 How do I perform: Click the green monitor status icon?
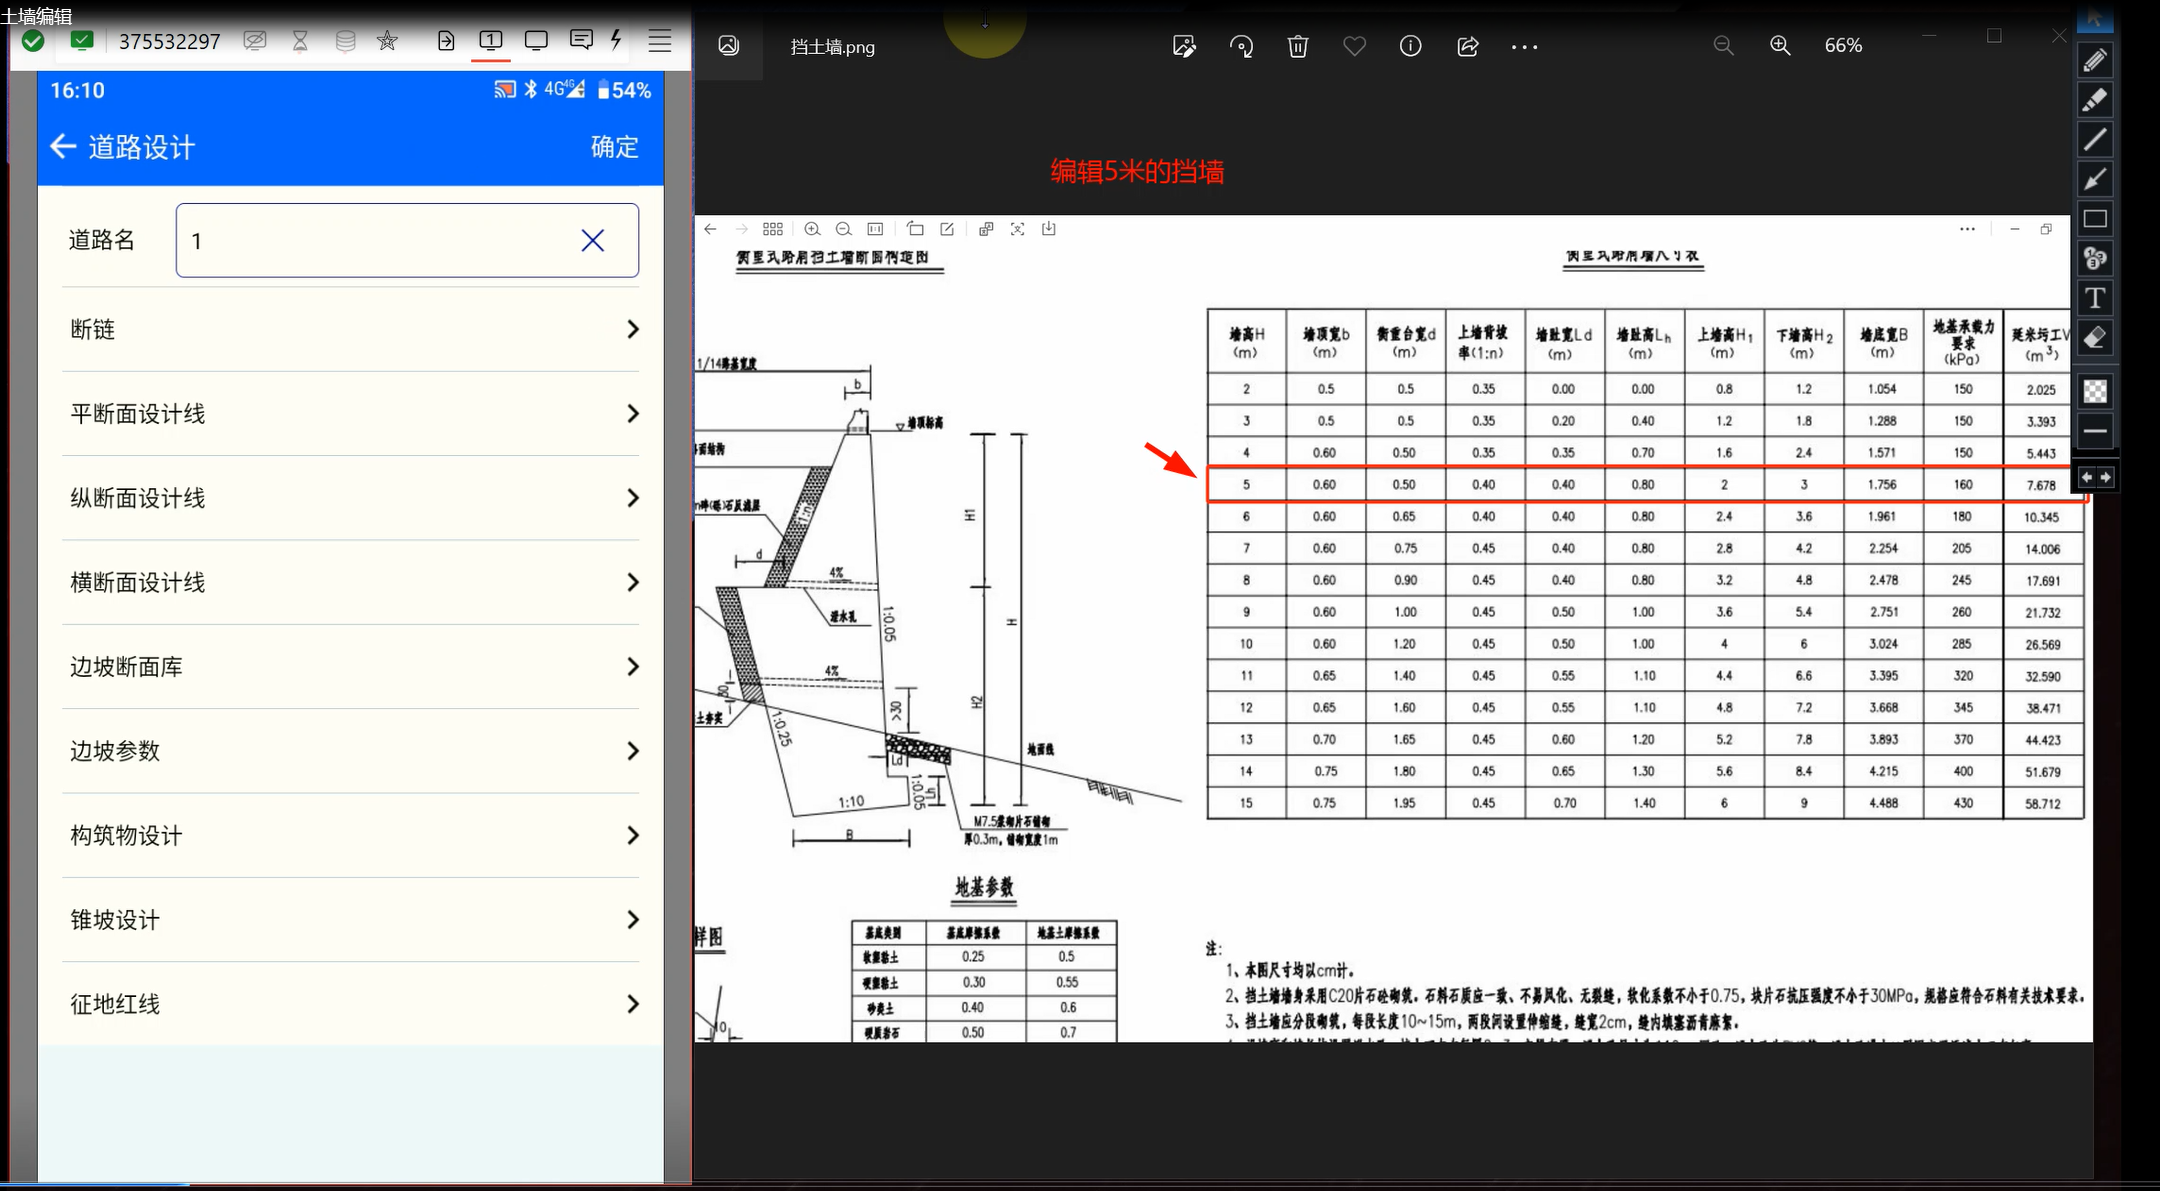pos(82,41)
